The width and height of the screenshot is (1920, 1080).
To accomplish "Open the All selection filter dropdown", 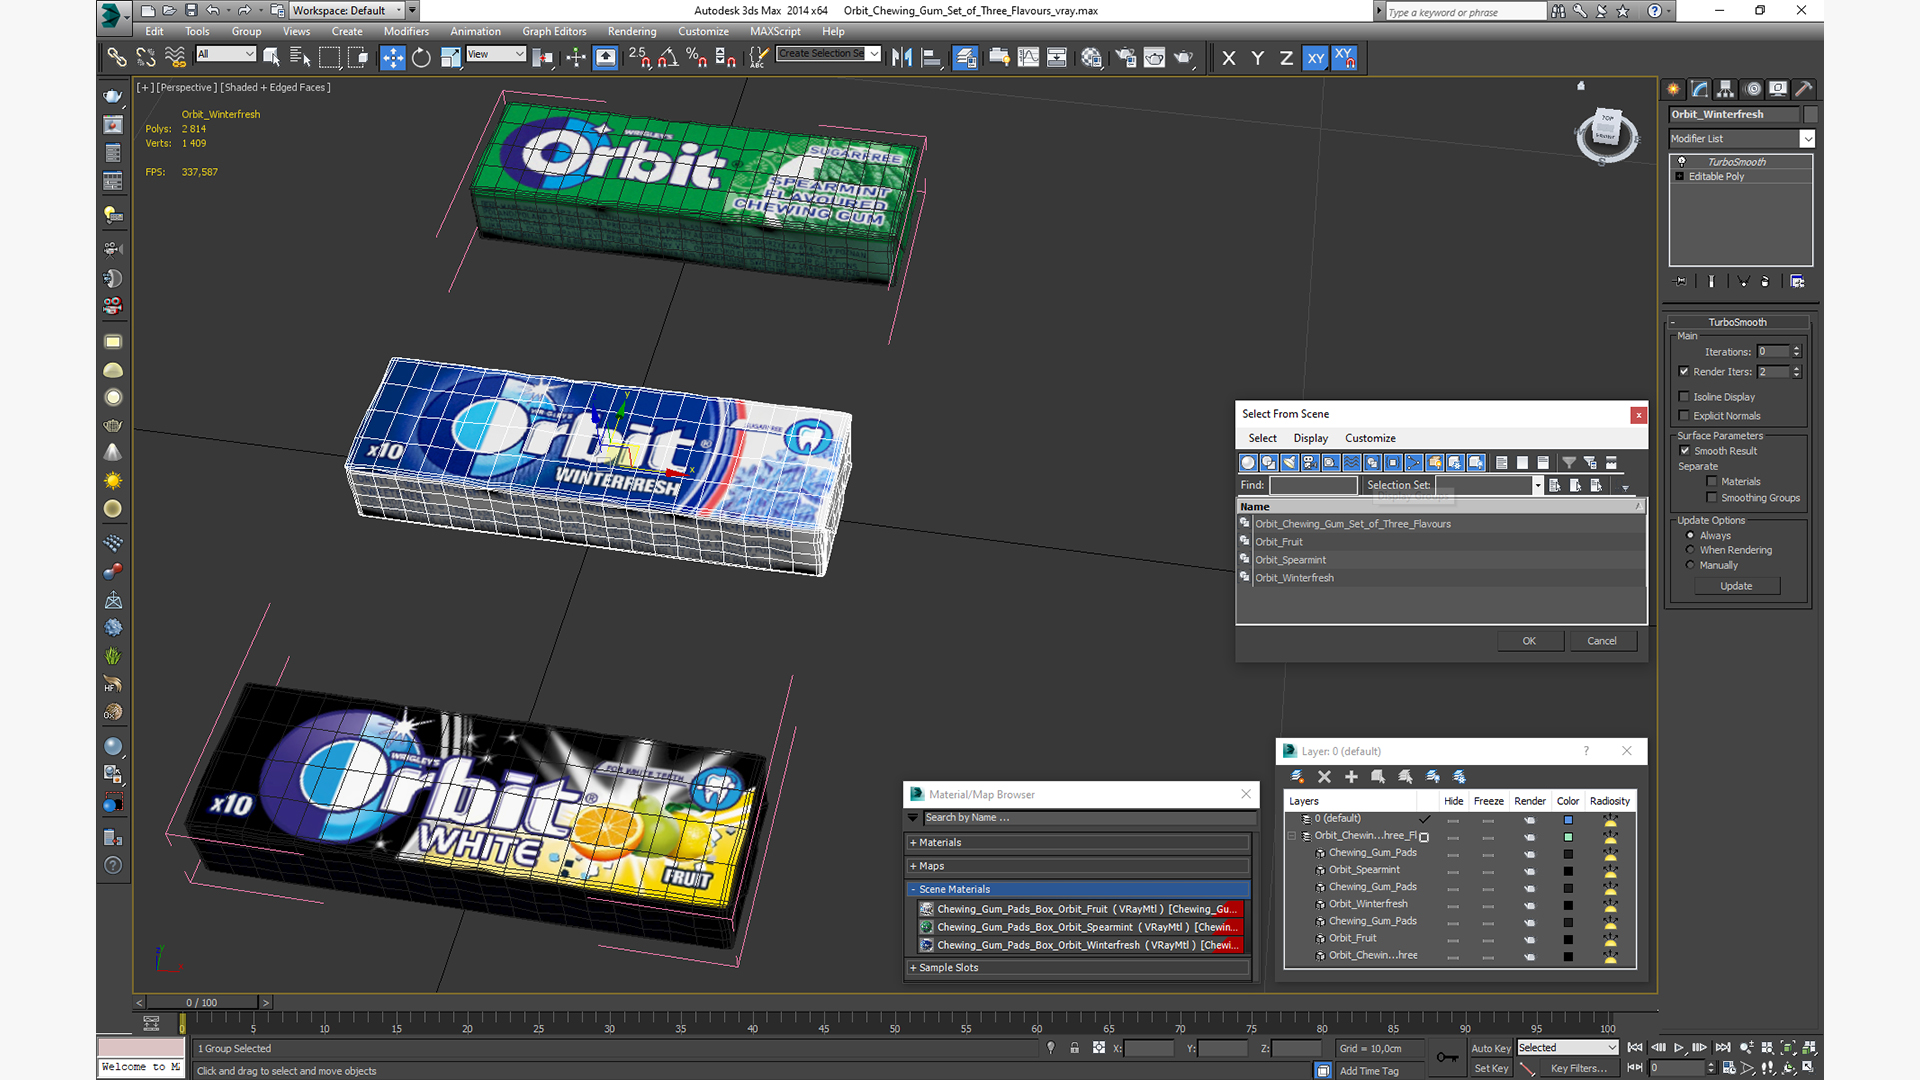I will [226, 54].
